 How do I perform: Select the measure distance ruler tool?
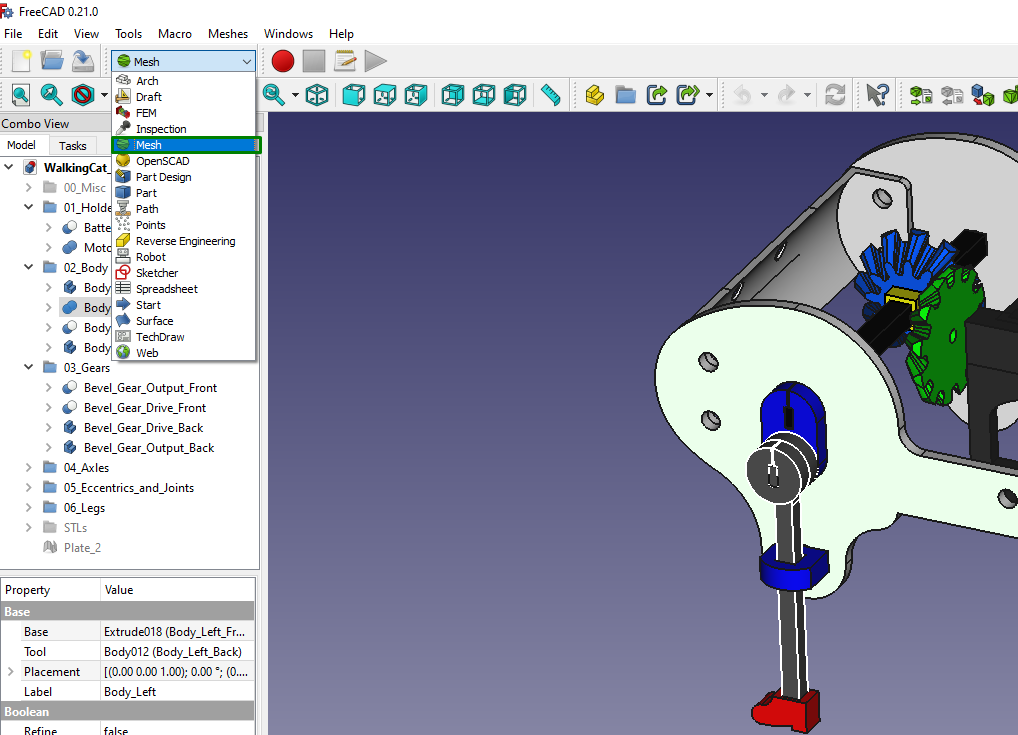pyautogui.click(x=551, y=95)
